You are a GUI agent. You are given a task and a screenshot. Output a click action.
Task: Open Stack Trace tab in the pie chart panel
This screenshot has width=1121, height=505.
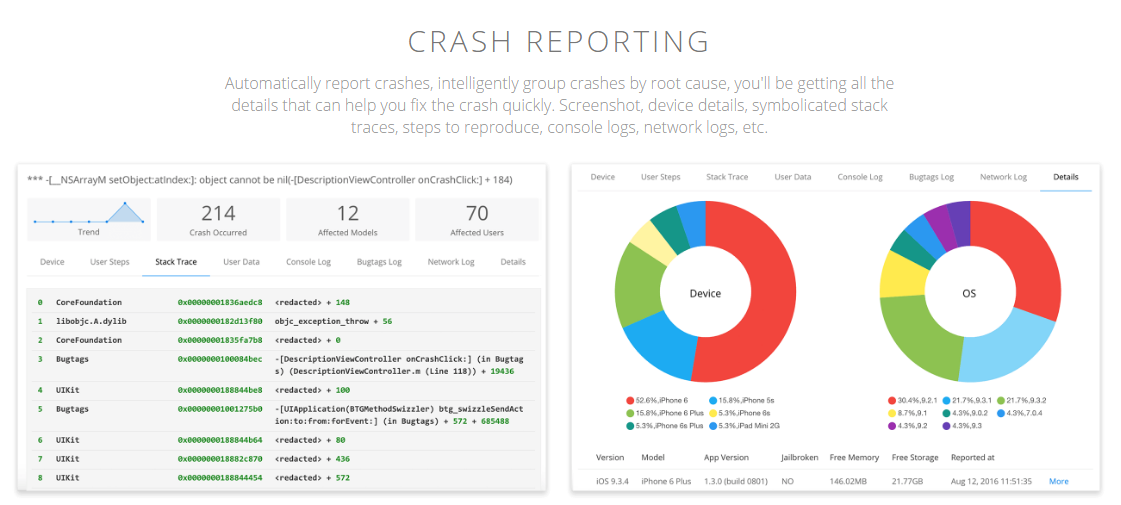726,177
